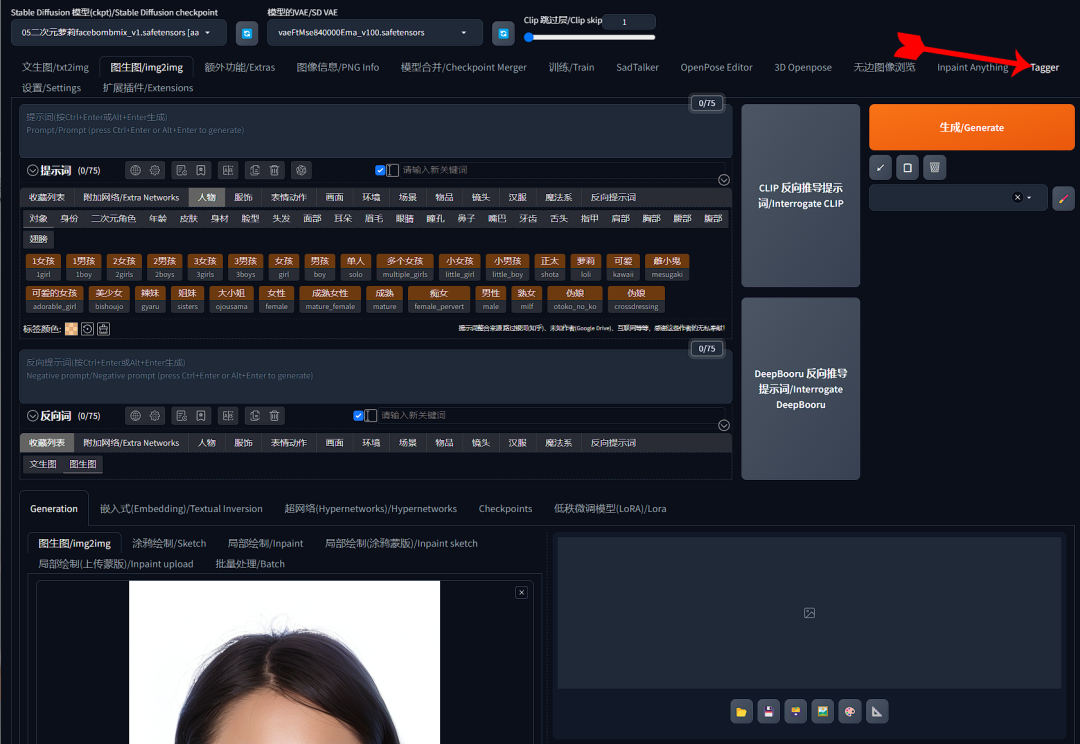Click the trash icon in the 提示词 toolbar
The image size is (1080, 744).
click(274, 170)
